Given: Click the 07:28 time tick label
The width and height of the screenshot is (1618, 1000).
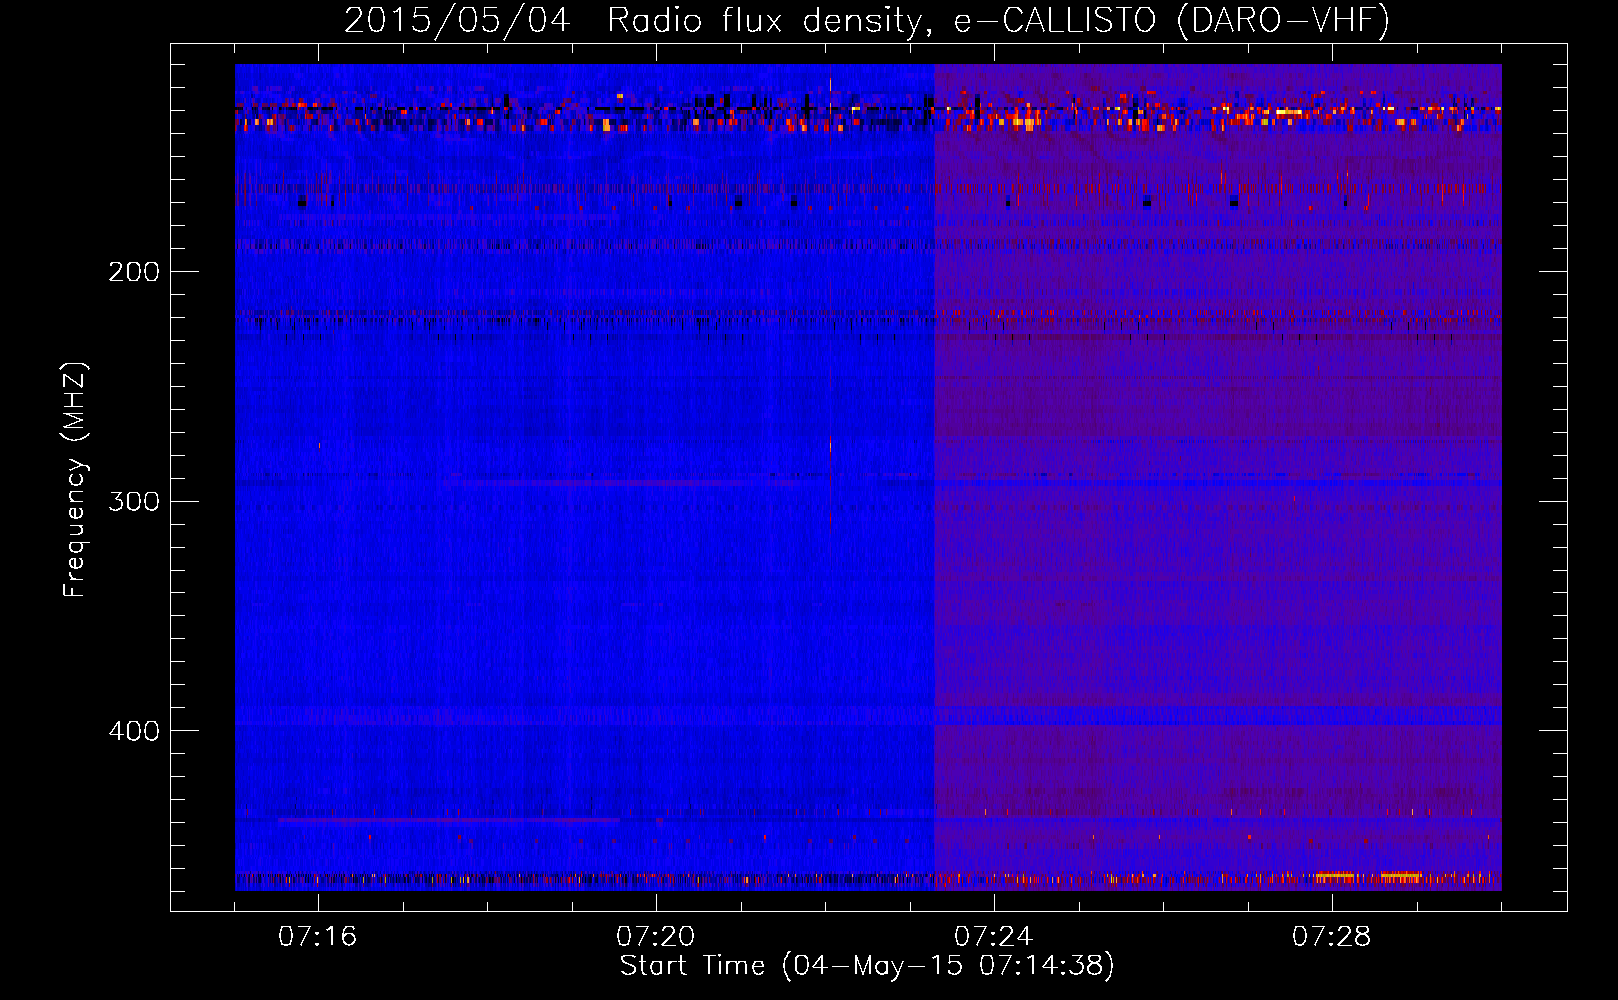Looking at the screenshot, I should 1331,937.
